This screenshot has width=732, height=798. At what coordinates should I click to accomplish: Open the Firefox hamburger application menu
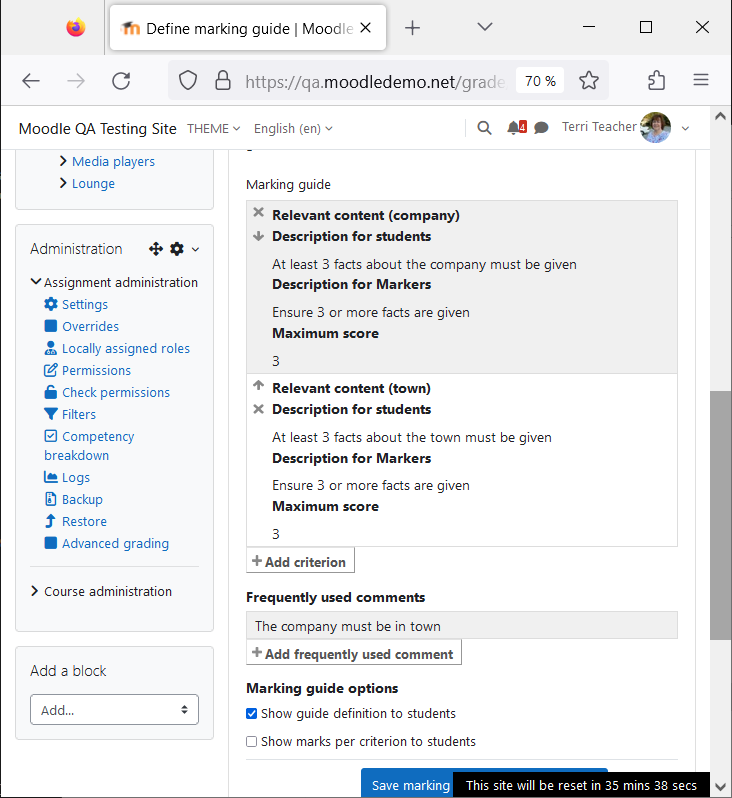pos(701,80)
